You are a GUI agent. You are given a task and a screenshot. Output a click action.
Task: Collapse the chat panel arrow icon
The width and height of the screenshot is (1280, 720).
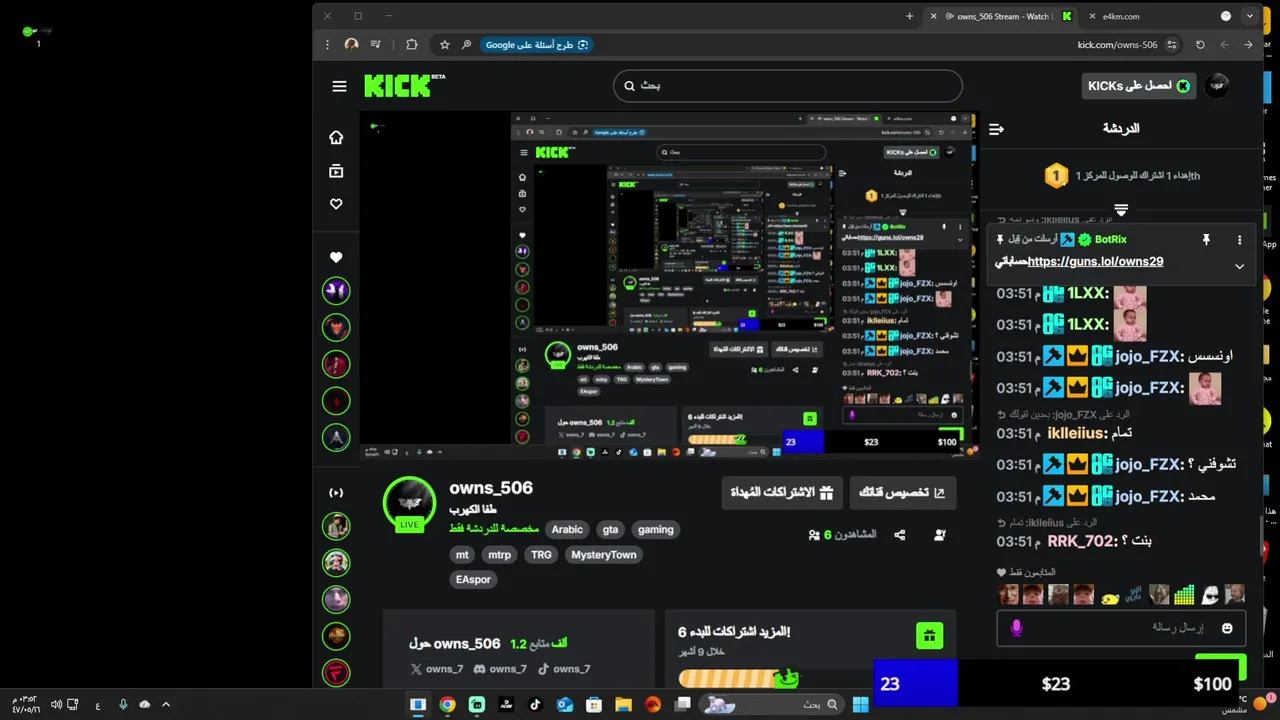click(x=996, y=129)
